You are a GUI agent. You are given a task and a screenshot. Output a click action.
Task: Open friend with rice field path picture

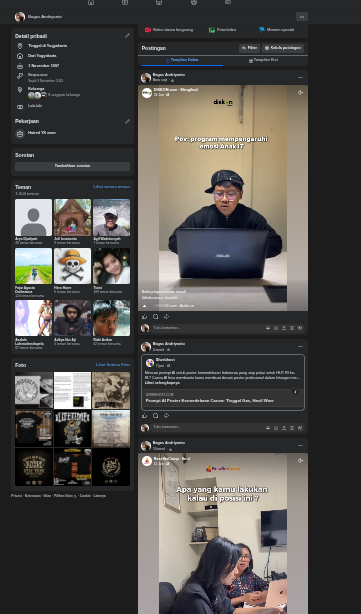(x=33, y=266)
